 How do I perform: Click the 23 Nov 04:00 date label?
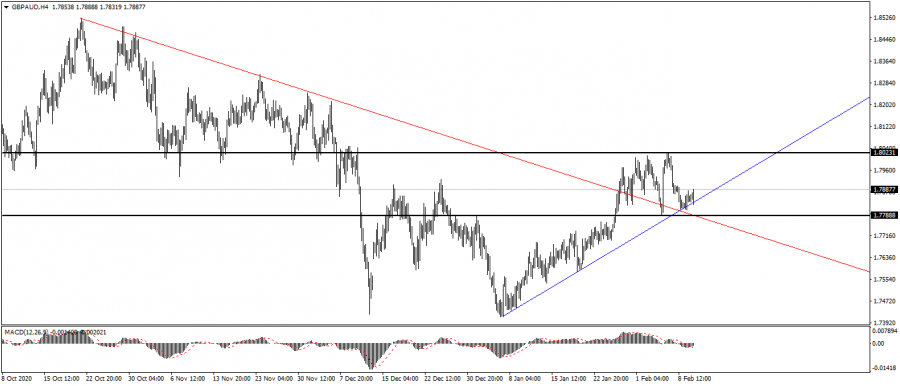[274, 379]
